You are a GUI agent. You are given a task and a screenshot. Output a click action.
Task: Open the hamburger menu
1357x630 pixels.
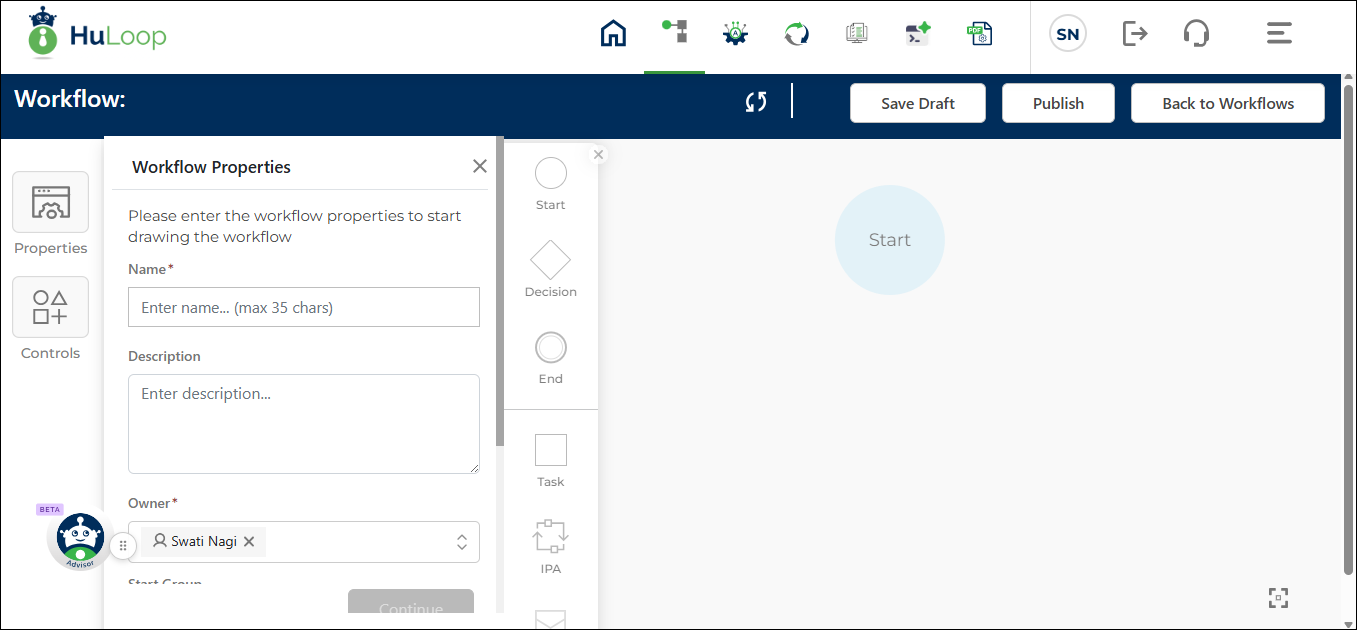pyautogui.click(x=1279, y=34)
